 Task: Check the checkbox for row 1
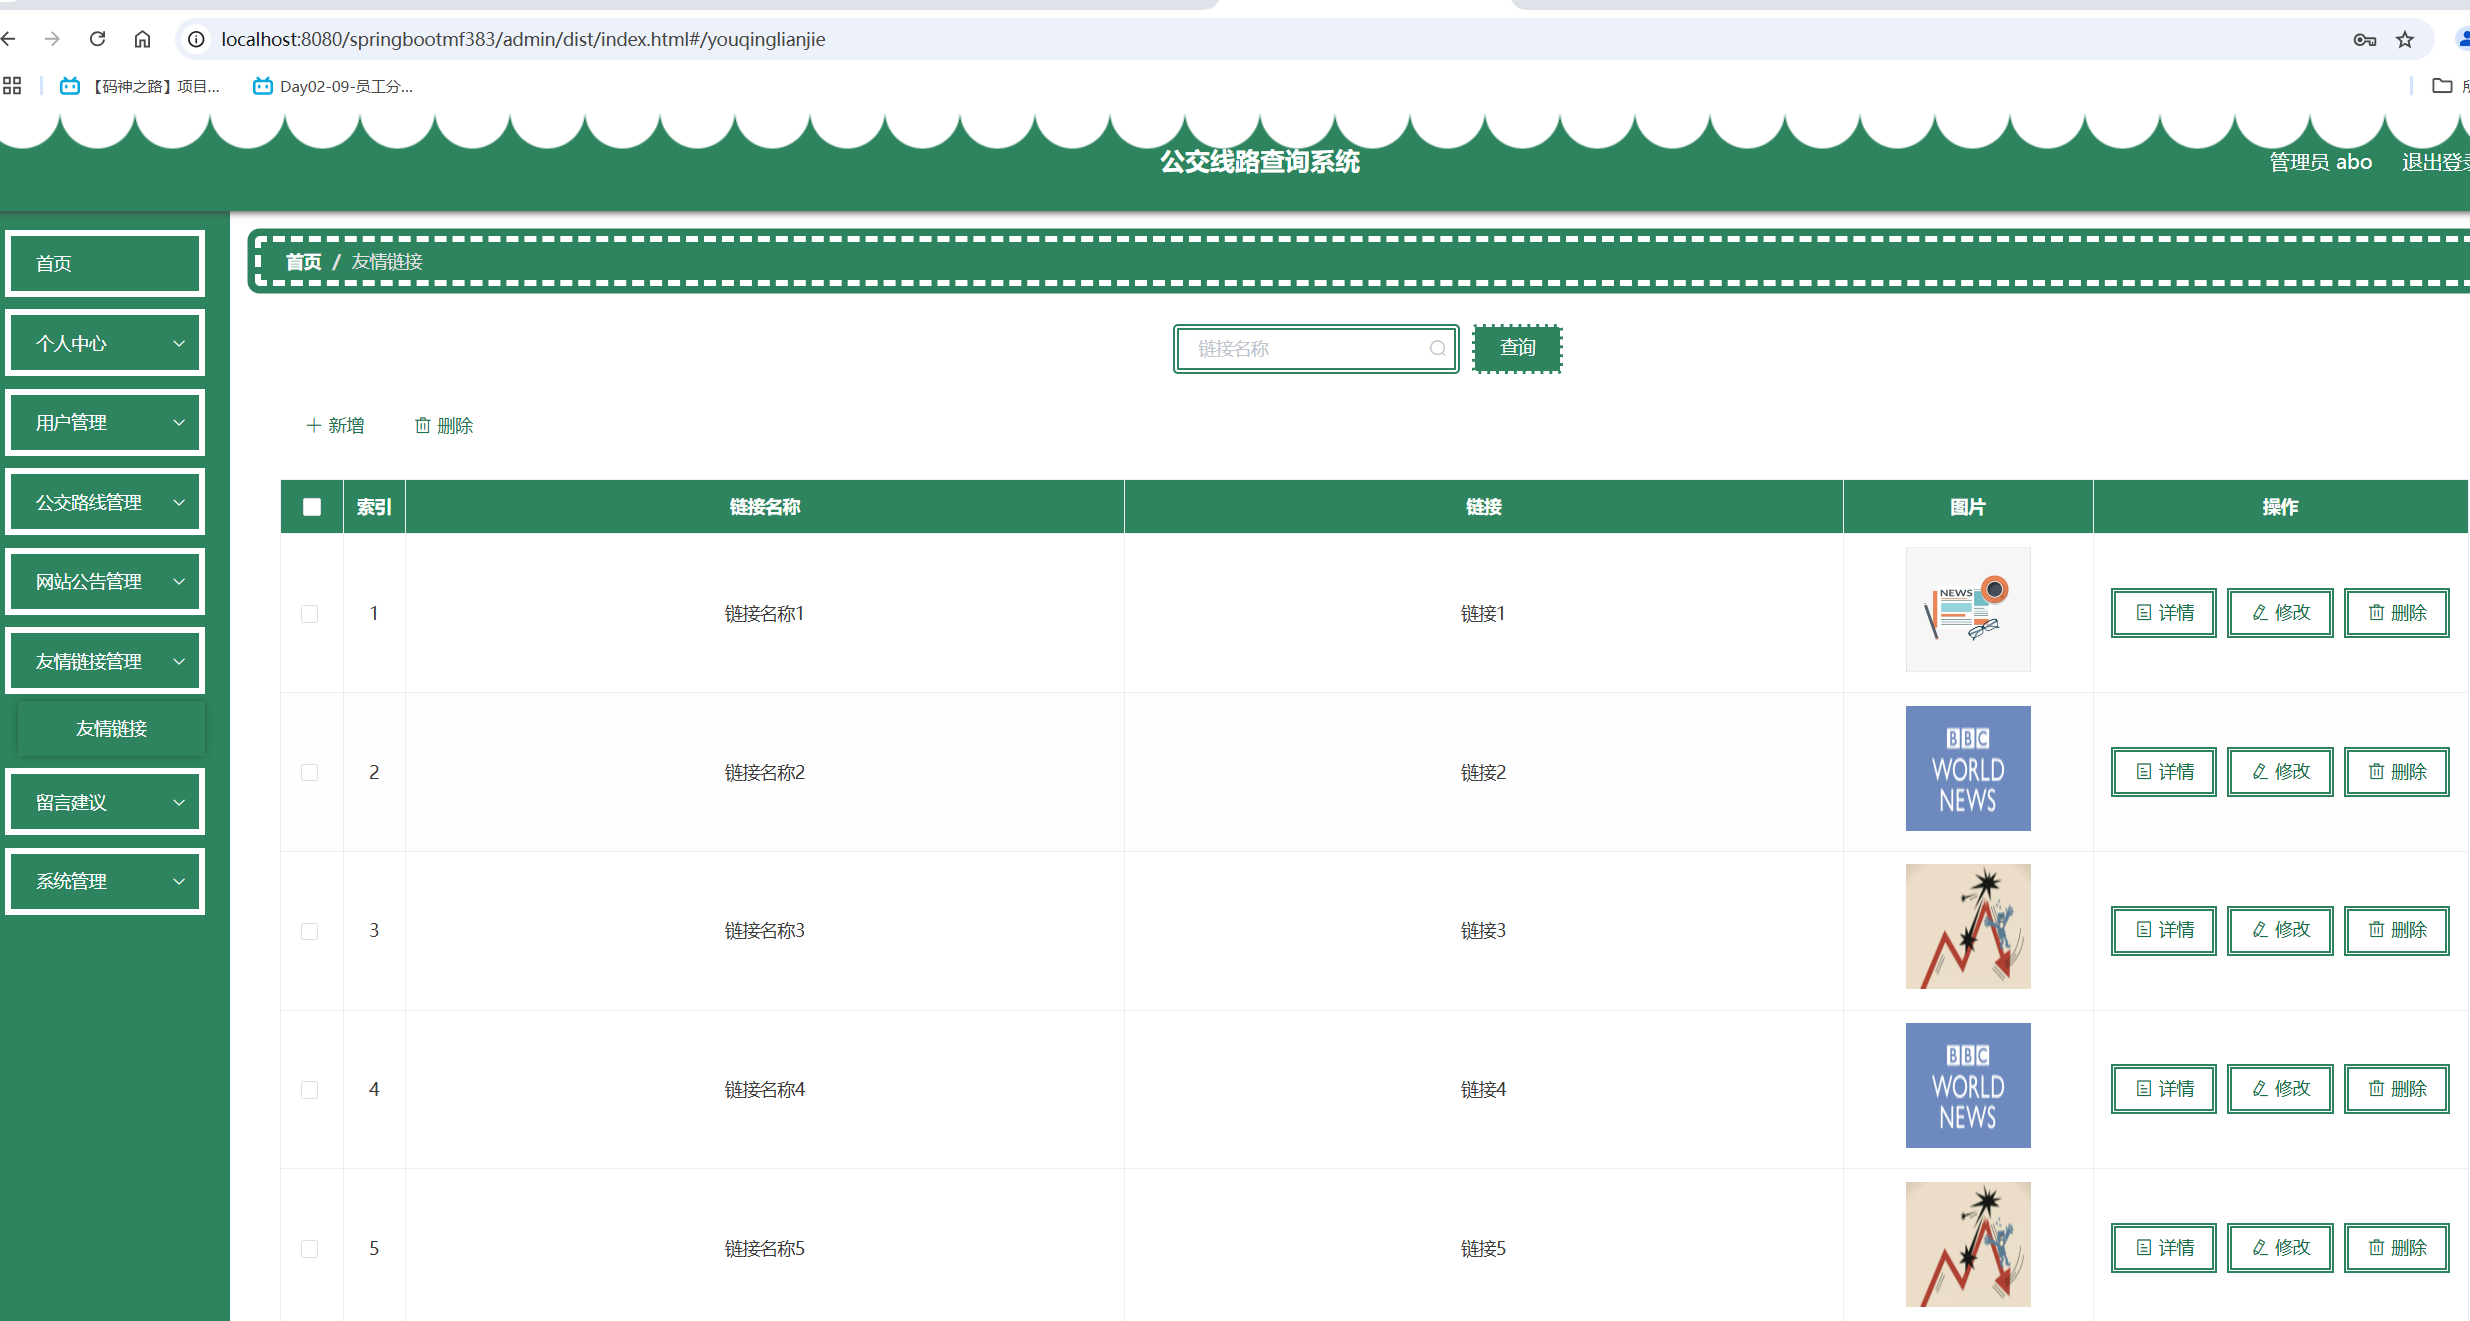point(310,614)
